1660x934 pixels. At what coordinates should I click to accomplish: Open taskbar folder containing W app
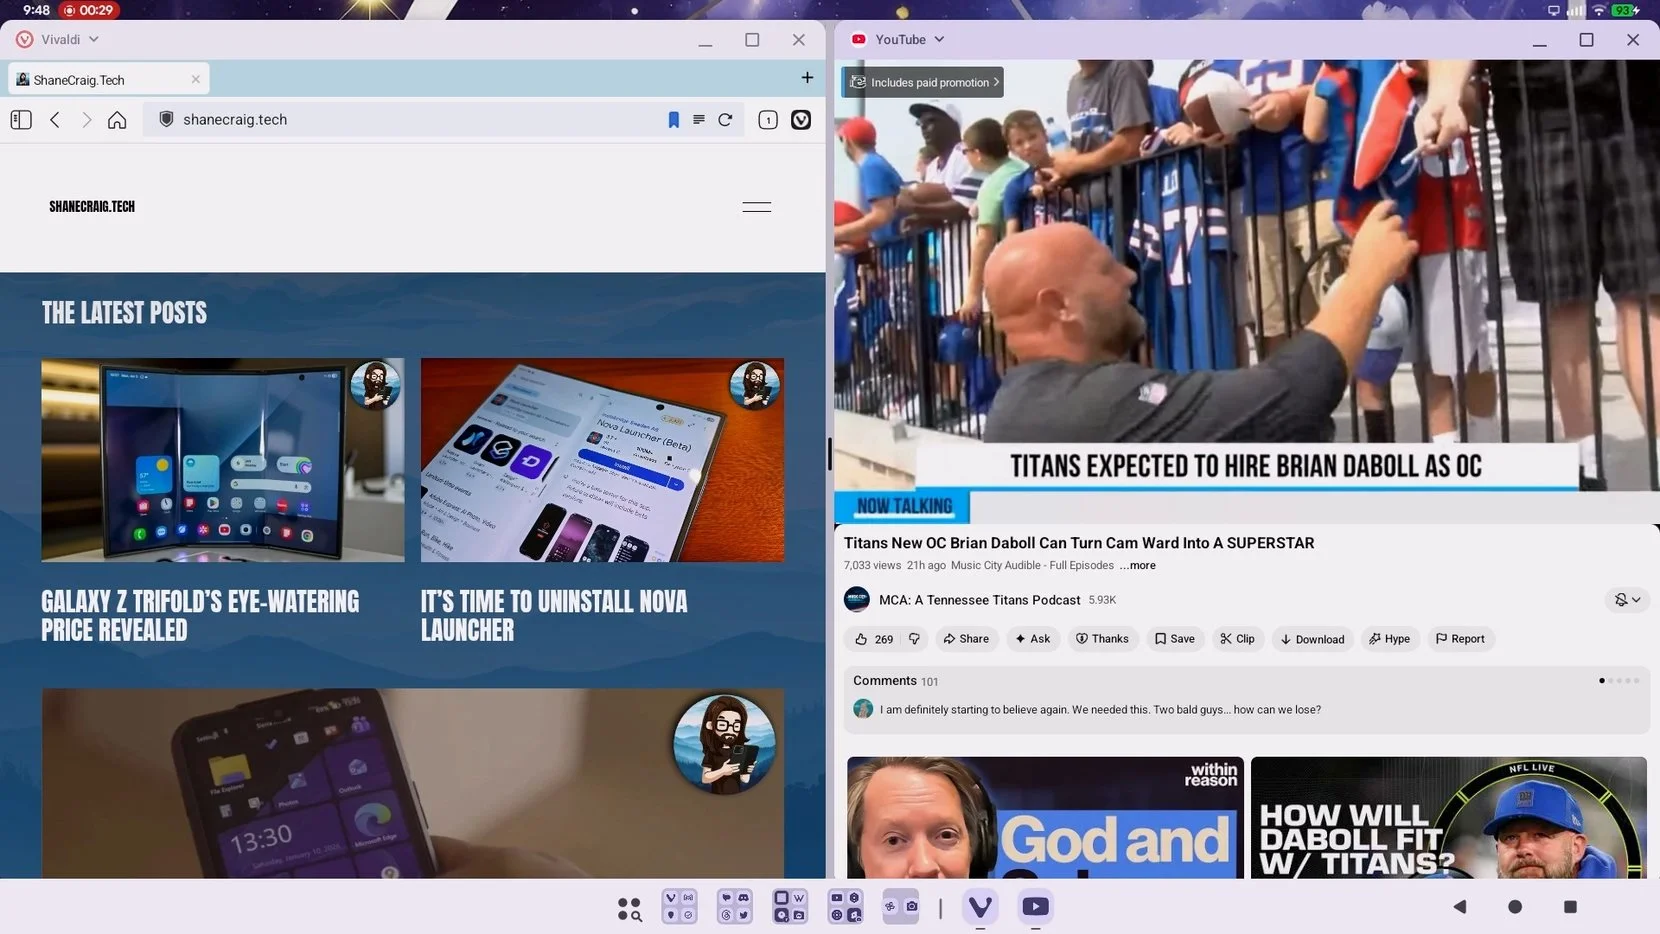[x=790, y=908]
